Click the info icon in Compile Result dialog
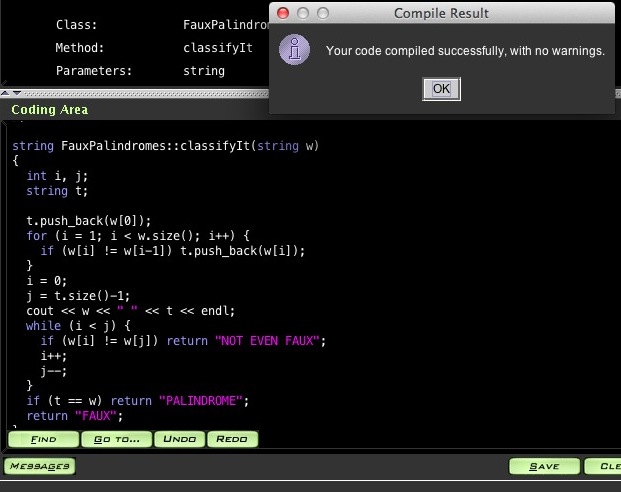Image resolution: width=621 pixels, height=492 pixels. coord(294,48)
